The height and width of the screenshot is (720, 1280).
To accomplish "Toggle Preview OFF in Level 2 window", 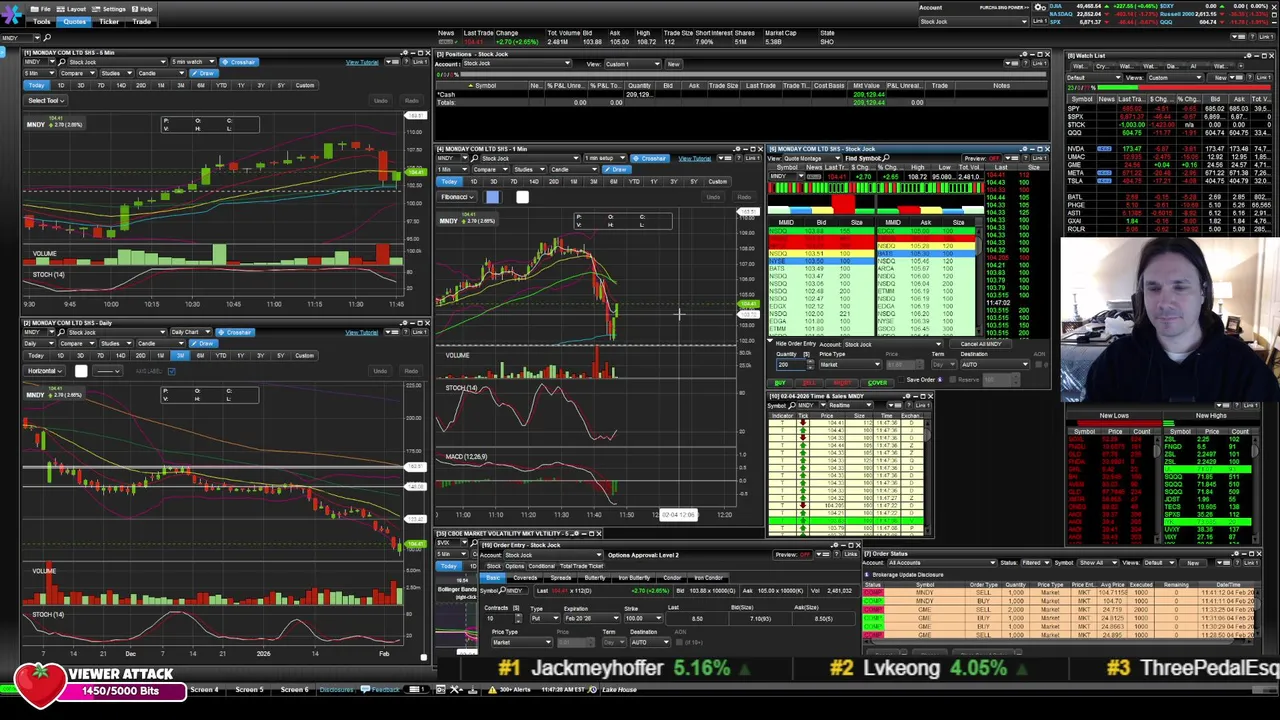I will pos(982,158).
